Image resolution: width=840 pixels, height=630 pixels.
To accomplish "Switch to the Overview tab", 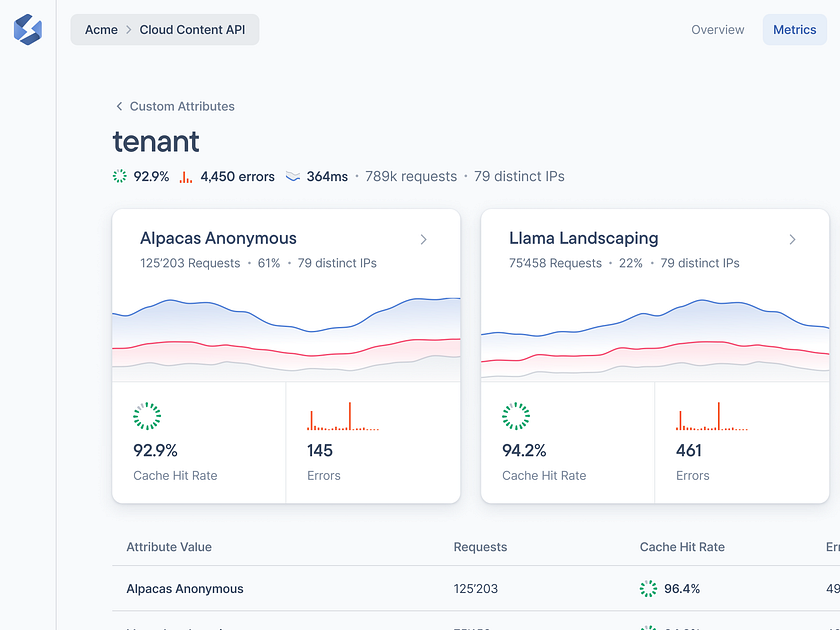I will coord(717,29).
